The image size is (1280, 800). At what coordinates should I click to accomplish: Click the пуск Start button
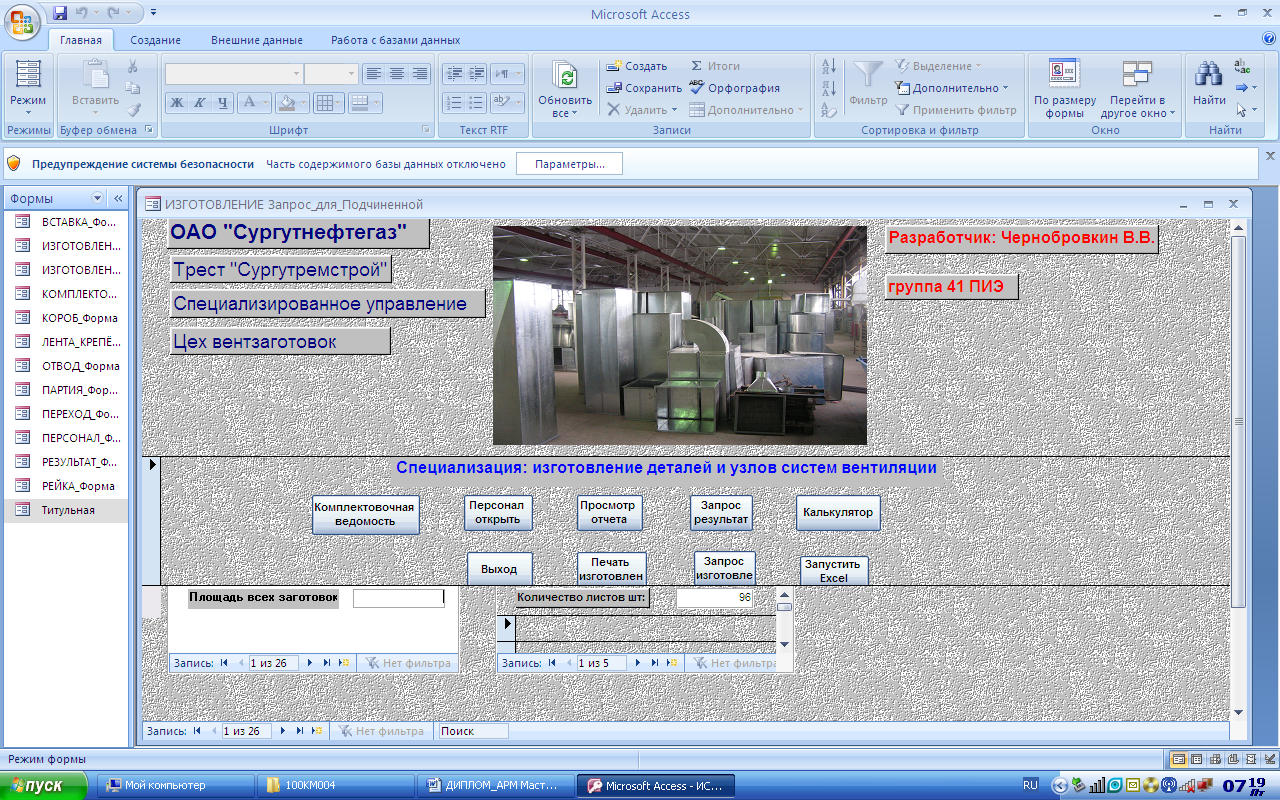[x=44, y=786]
